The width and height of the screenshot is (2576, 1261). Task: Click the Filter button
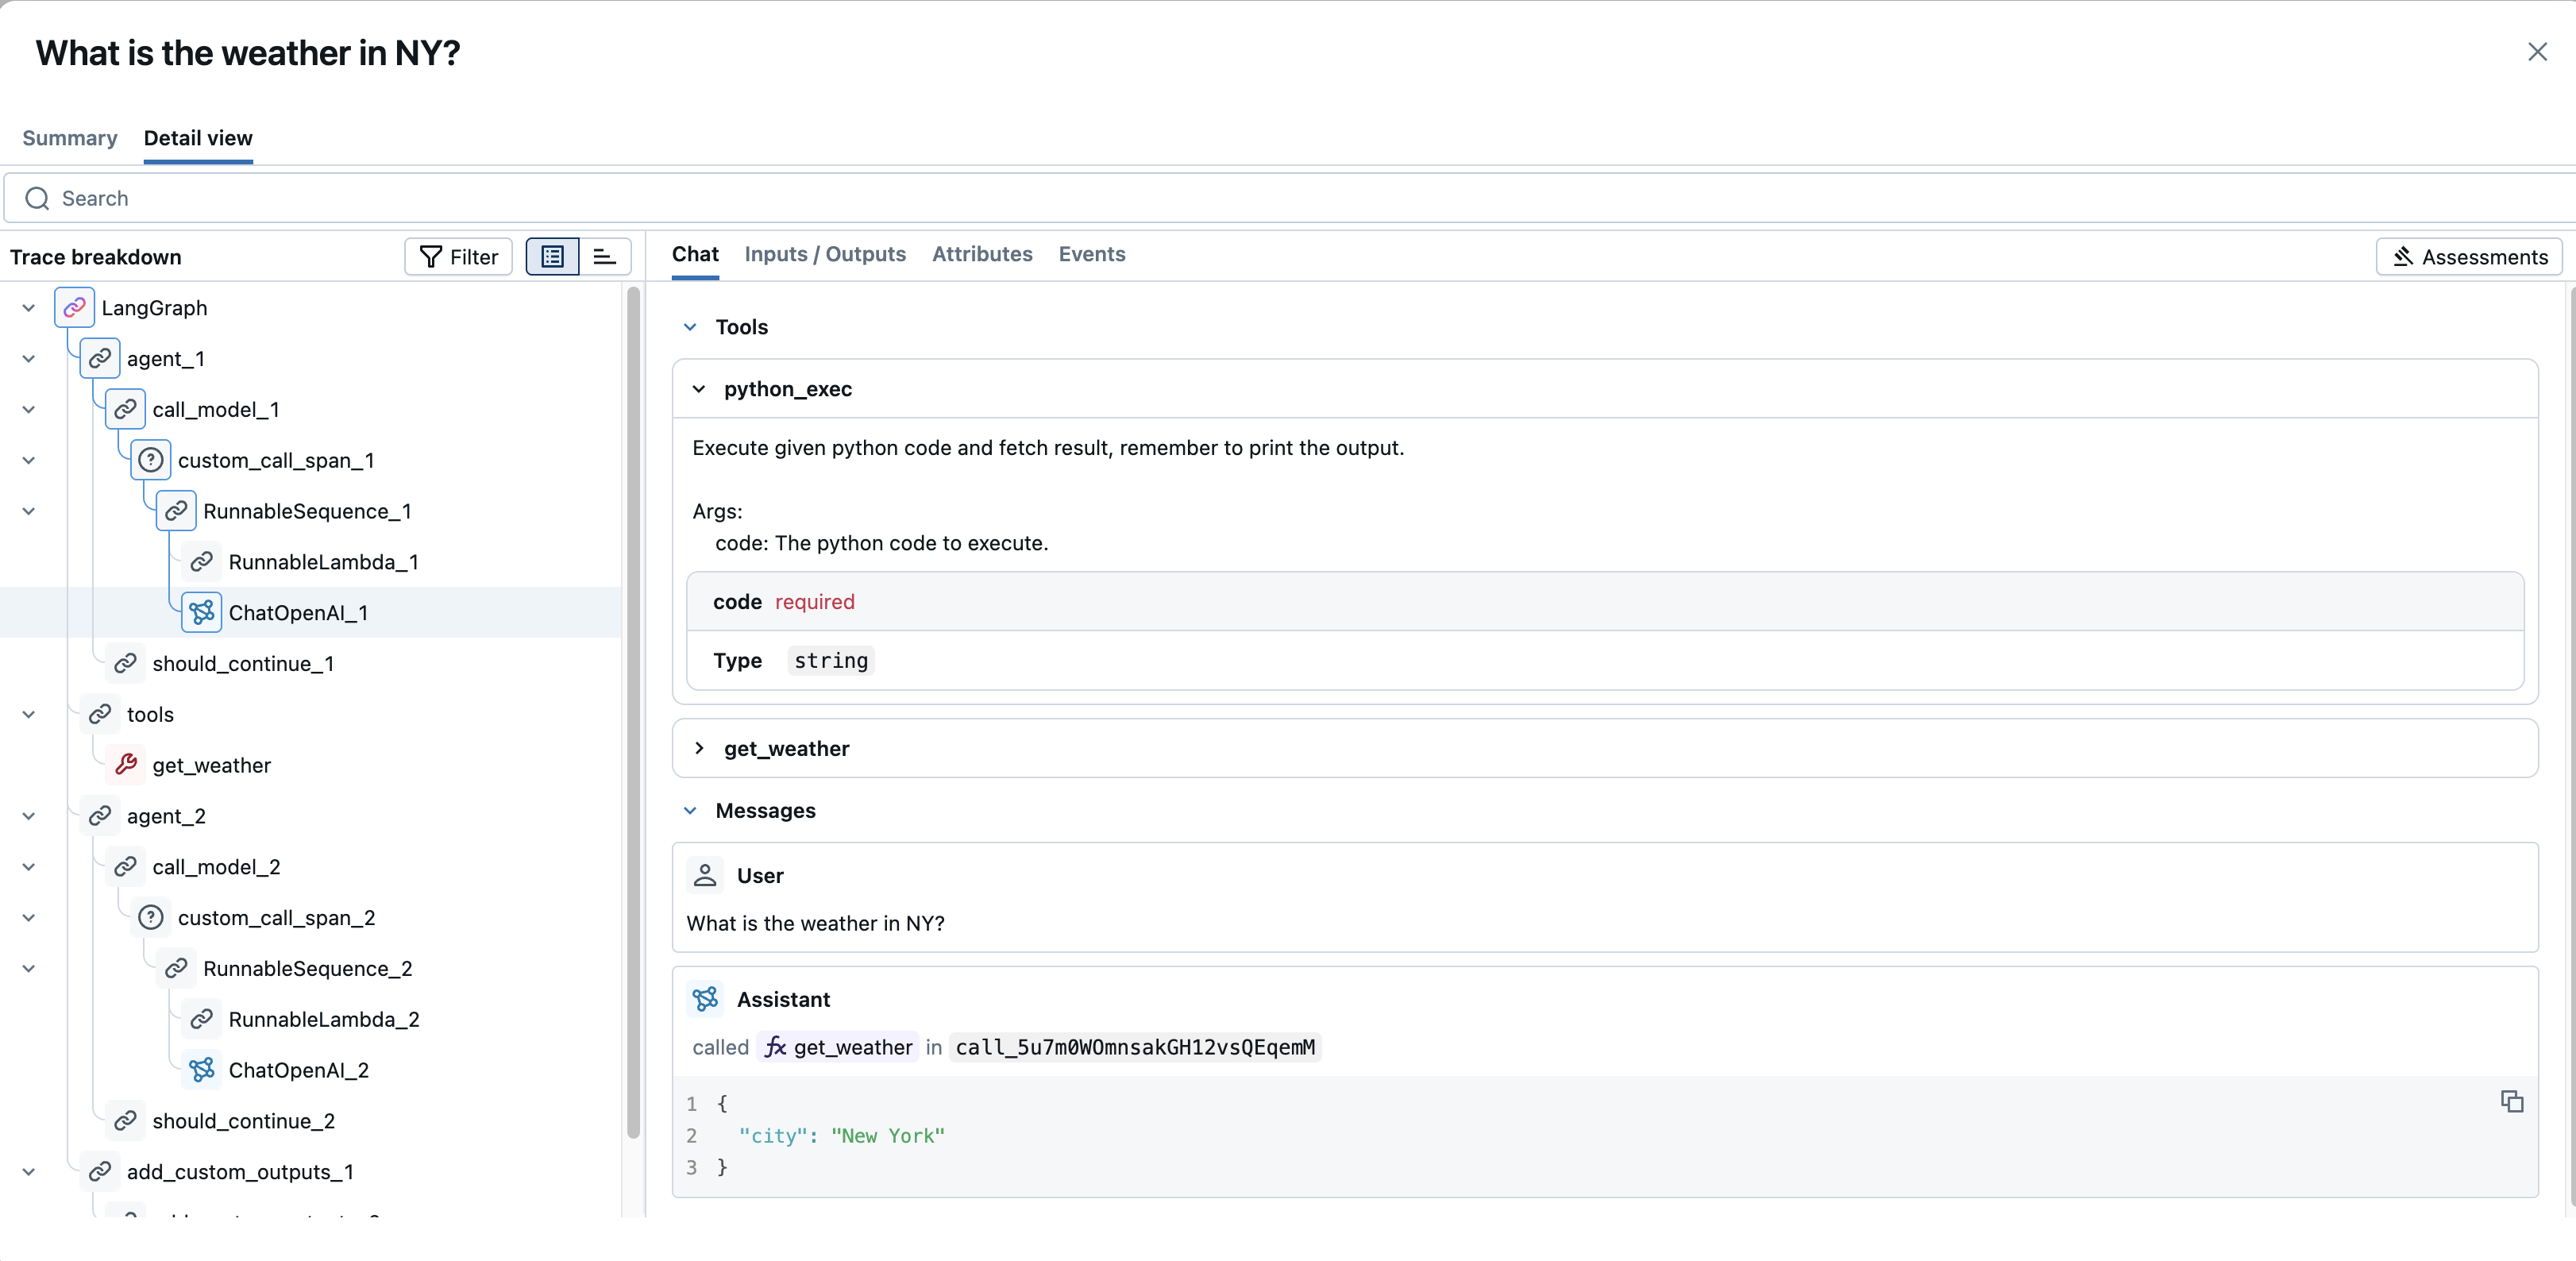(x=457, y=256)
